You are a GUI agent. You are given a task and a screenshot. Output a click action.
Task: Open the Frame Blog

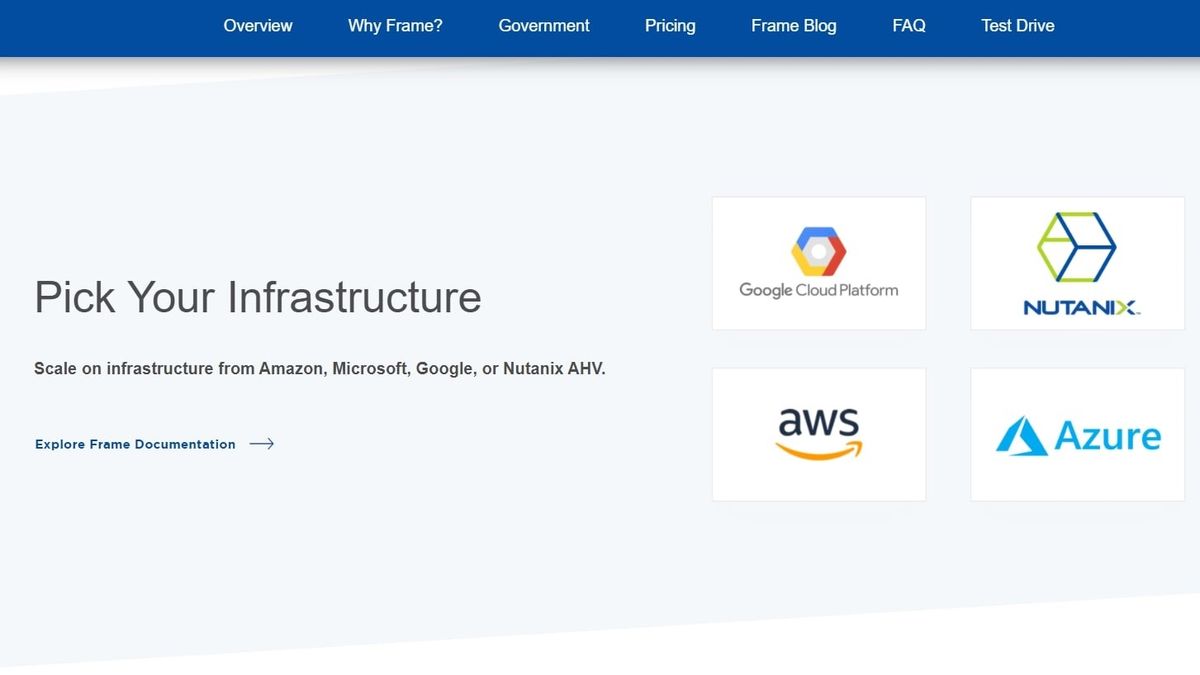[x=793, y=26]
